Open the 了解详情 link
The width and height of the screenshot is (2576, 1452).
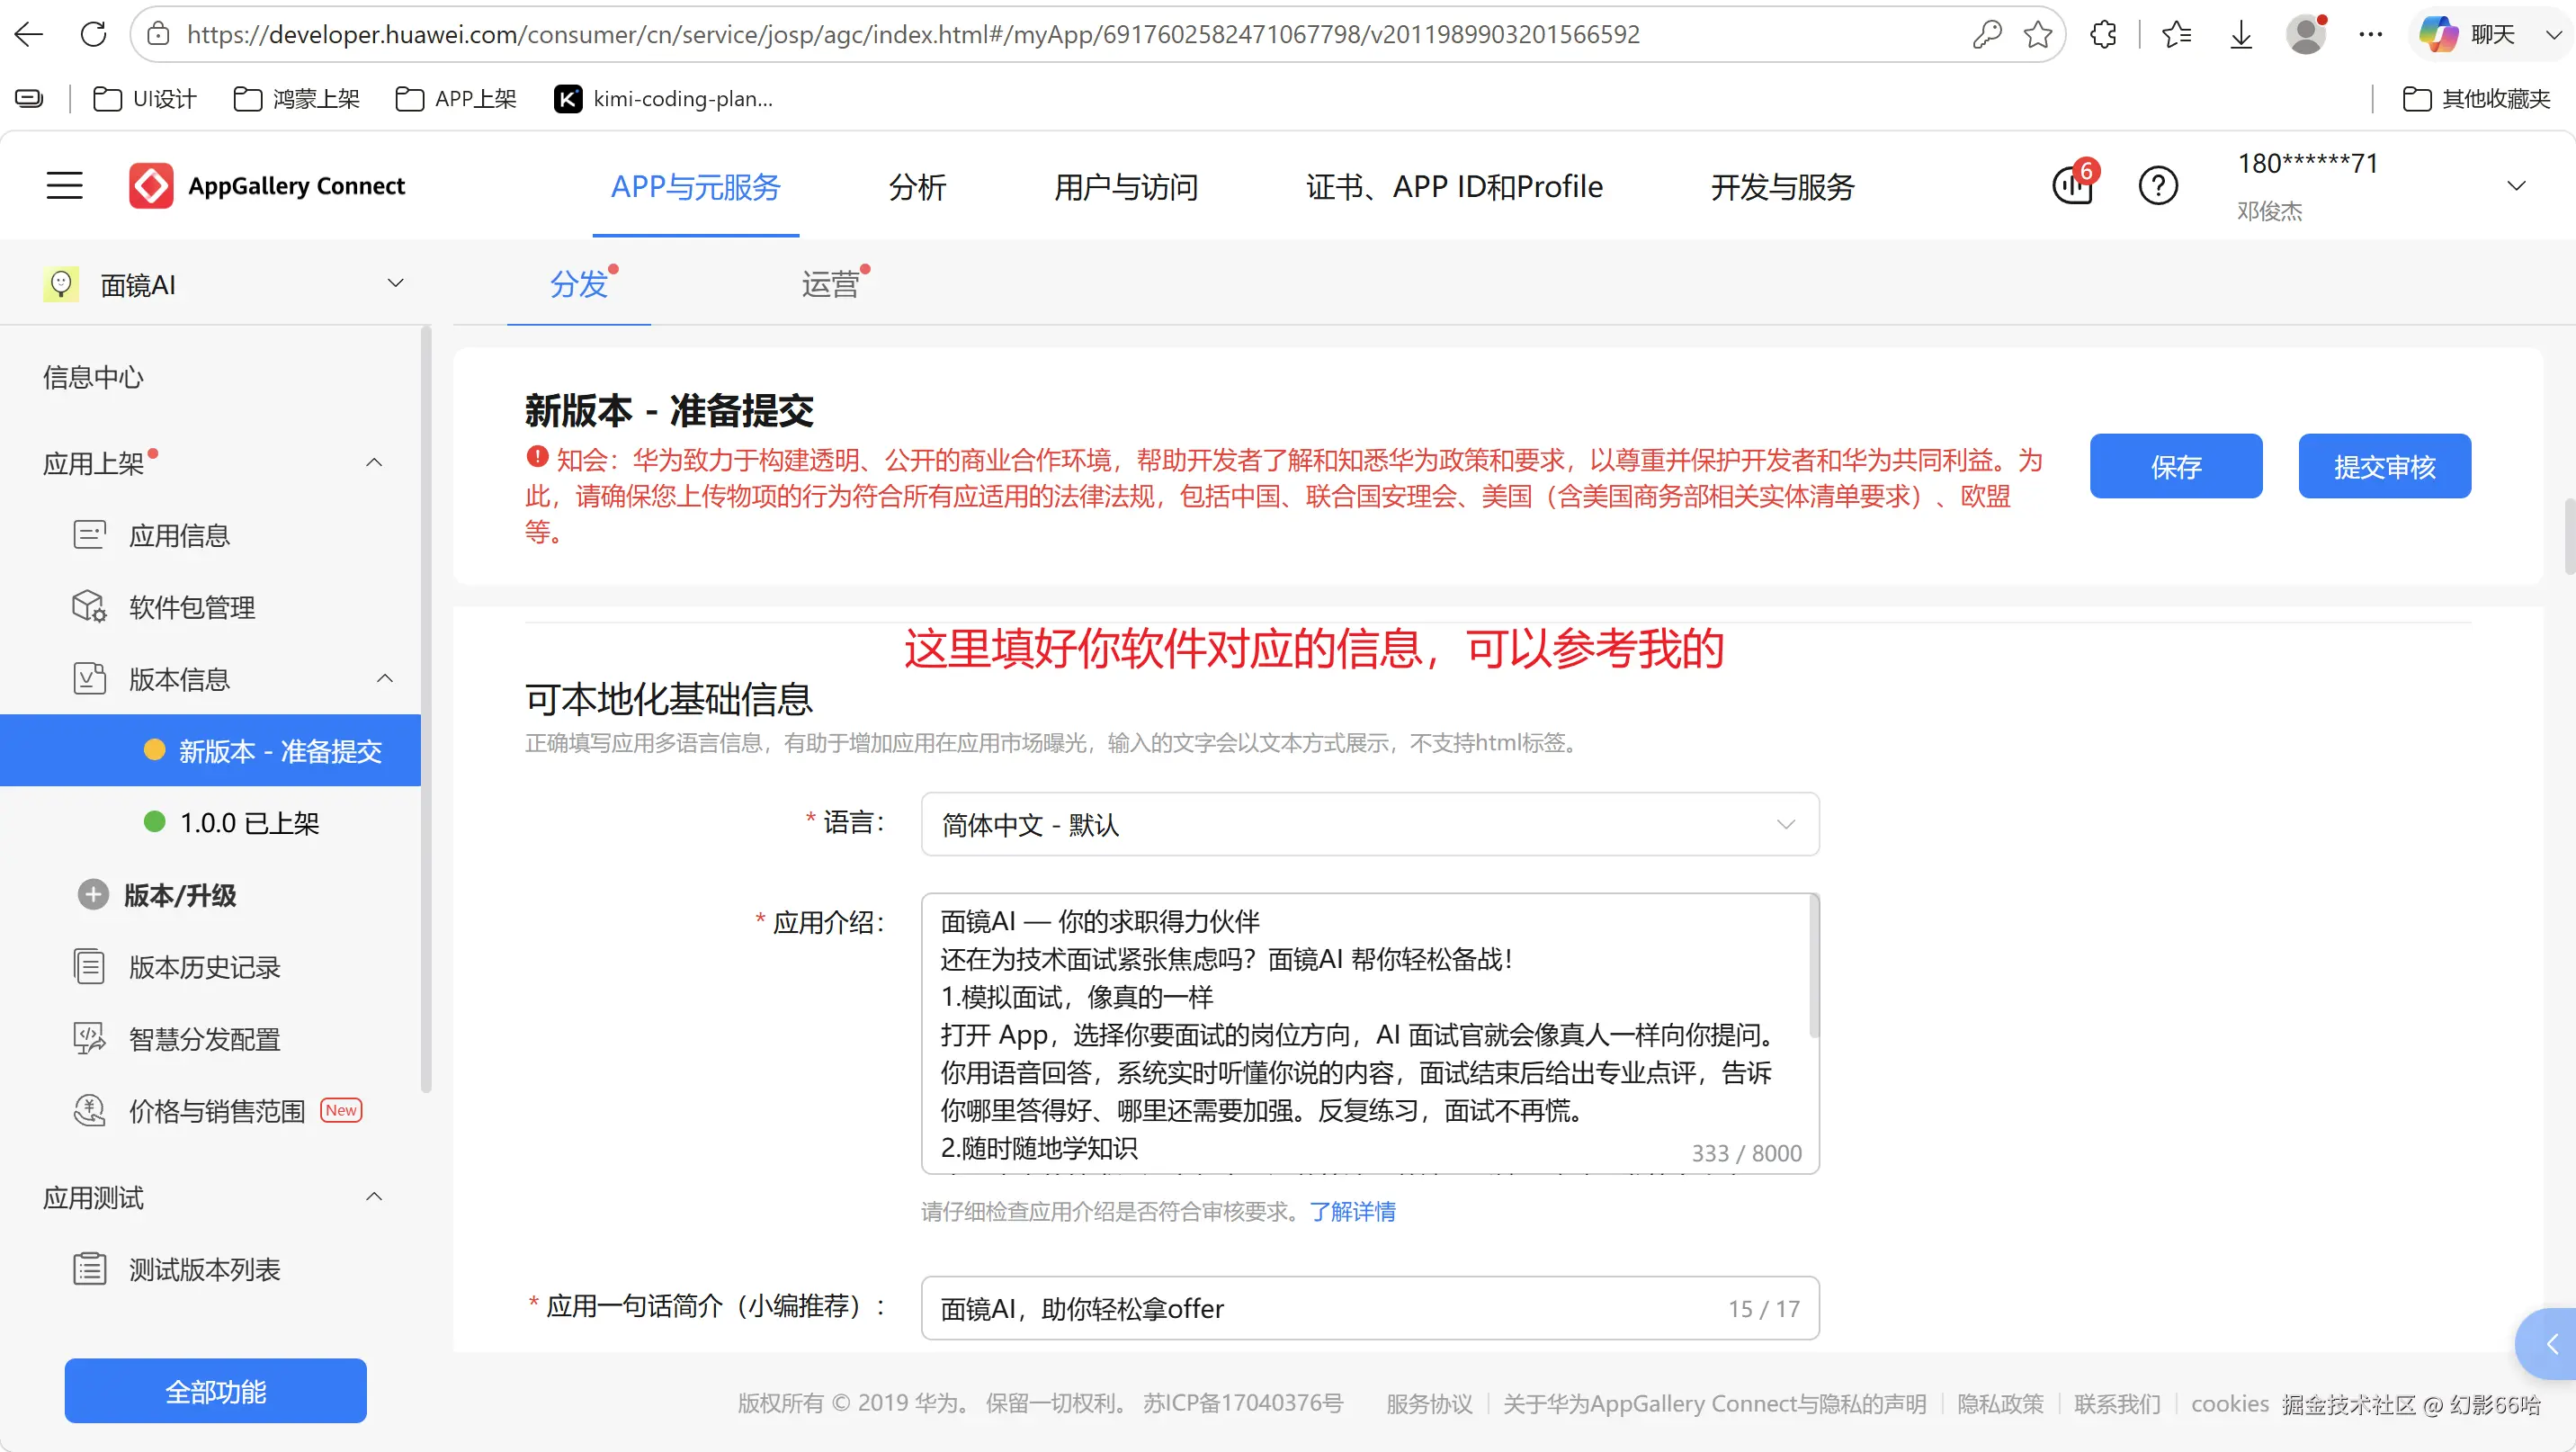(x=1353, y=1212)
